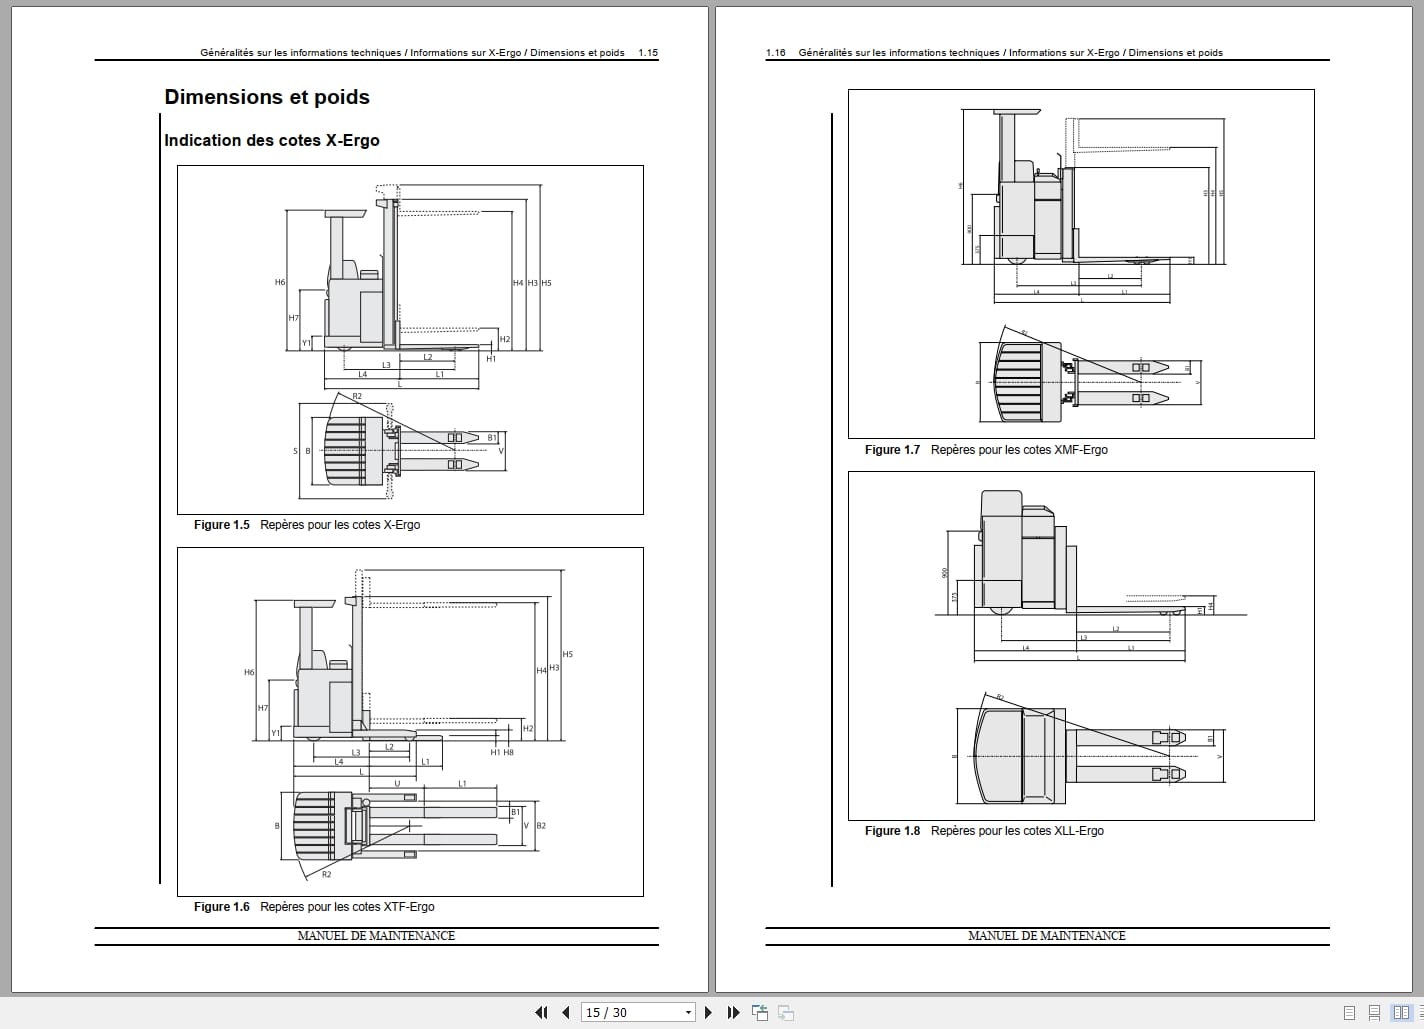1424x1029 pixels.
Task: Select the two-page facing layout
Action: (1401, 1013)
